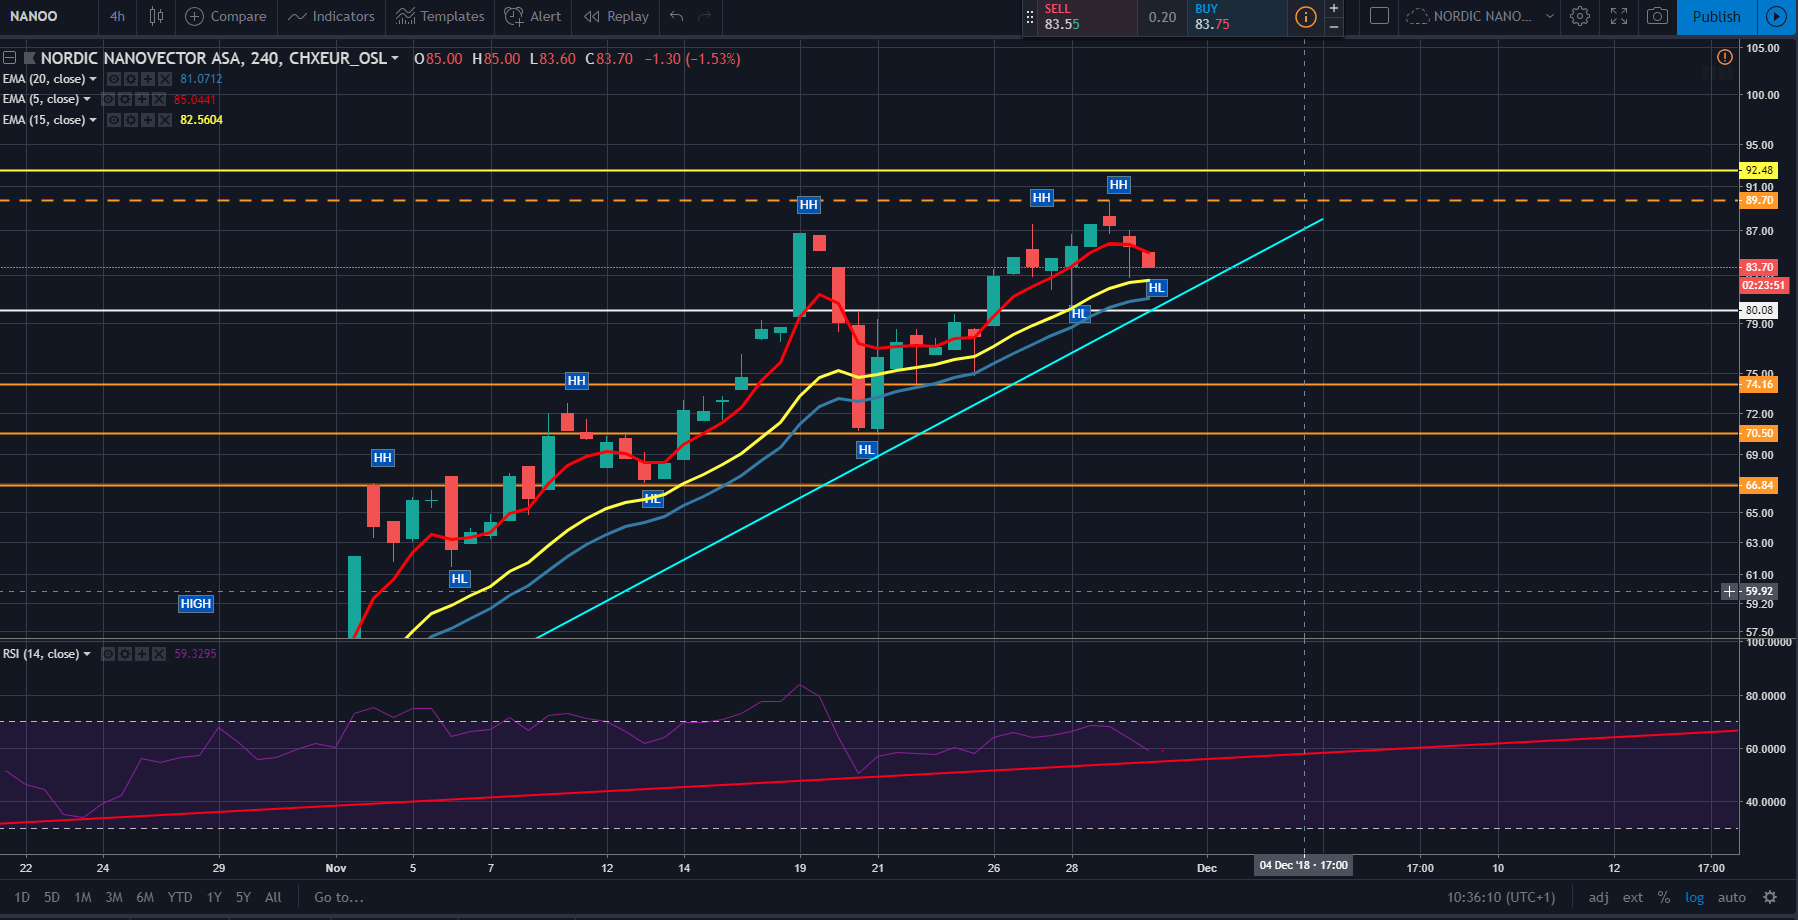Screen dimensions: 1798x920
Task: Hide RSI using its eye icon
Action: click(108, 654)
